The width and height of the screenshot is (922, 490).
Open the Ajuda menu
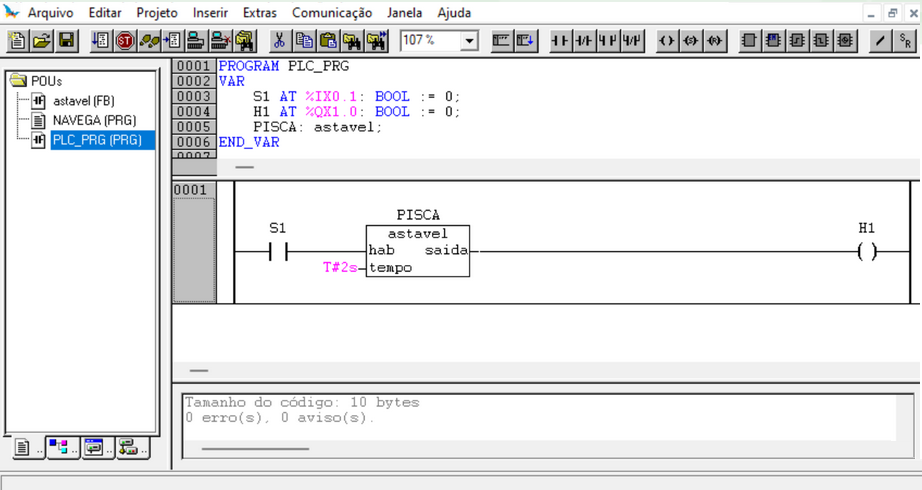tap(454, 12)
